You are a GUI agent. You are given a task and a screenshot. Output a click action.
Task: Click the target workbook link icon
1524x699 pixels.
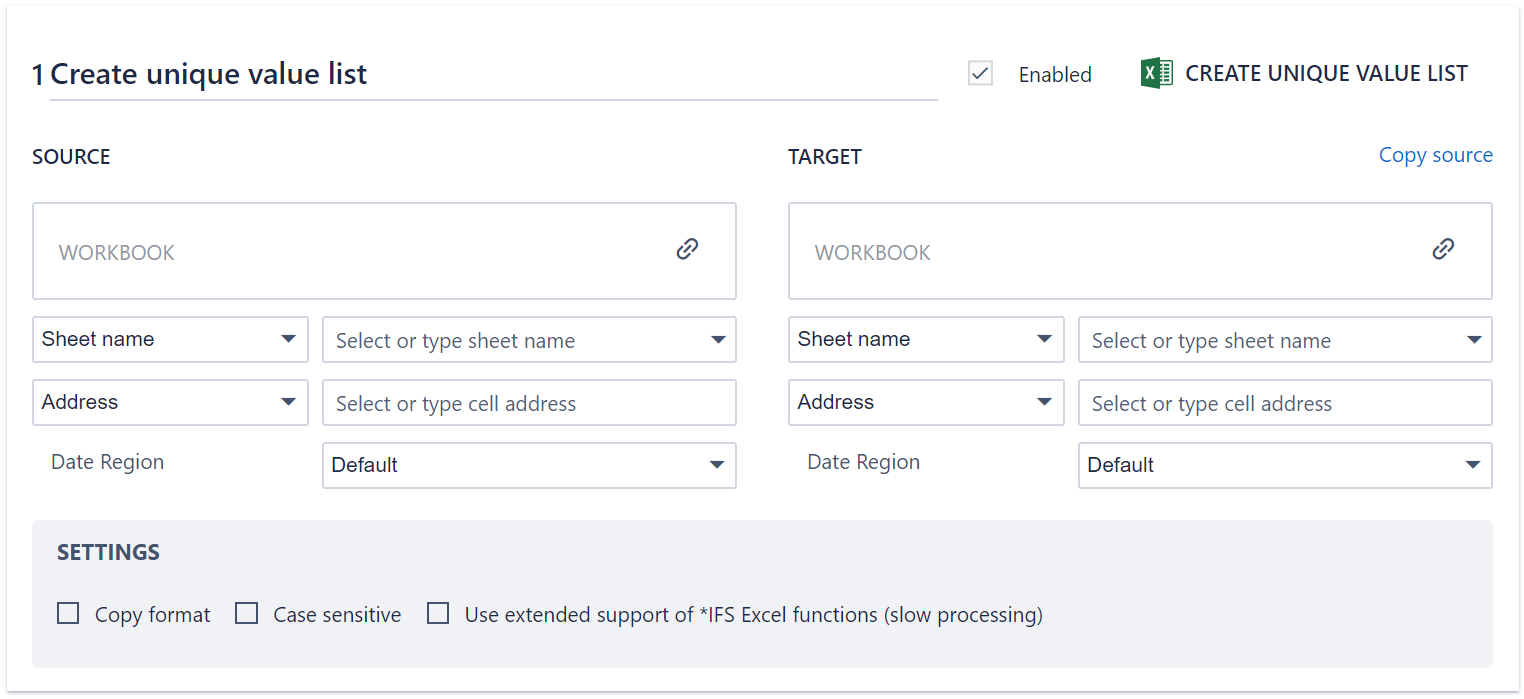[1443, 249]
